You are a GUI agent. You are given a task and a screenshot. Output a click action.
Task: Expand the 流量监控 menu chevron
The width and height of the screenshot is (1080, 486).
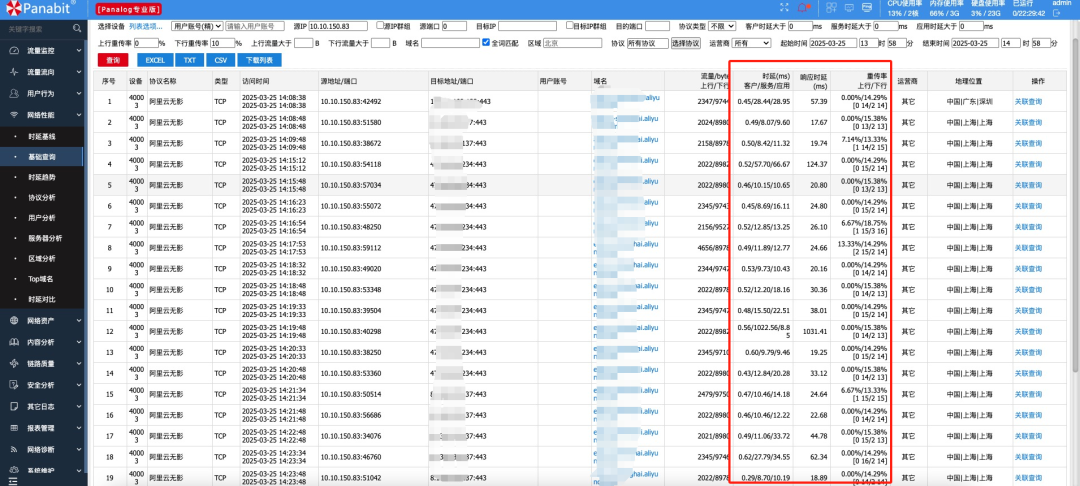(x=79, y=50)
